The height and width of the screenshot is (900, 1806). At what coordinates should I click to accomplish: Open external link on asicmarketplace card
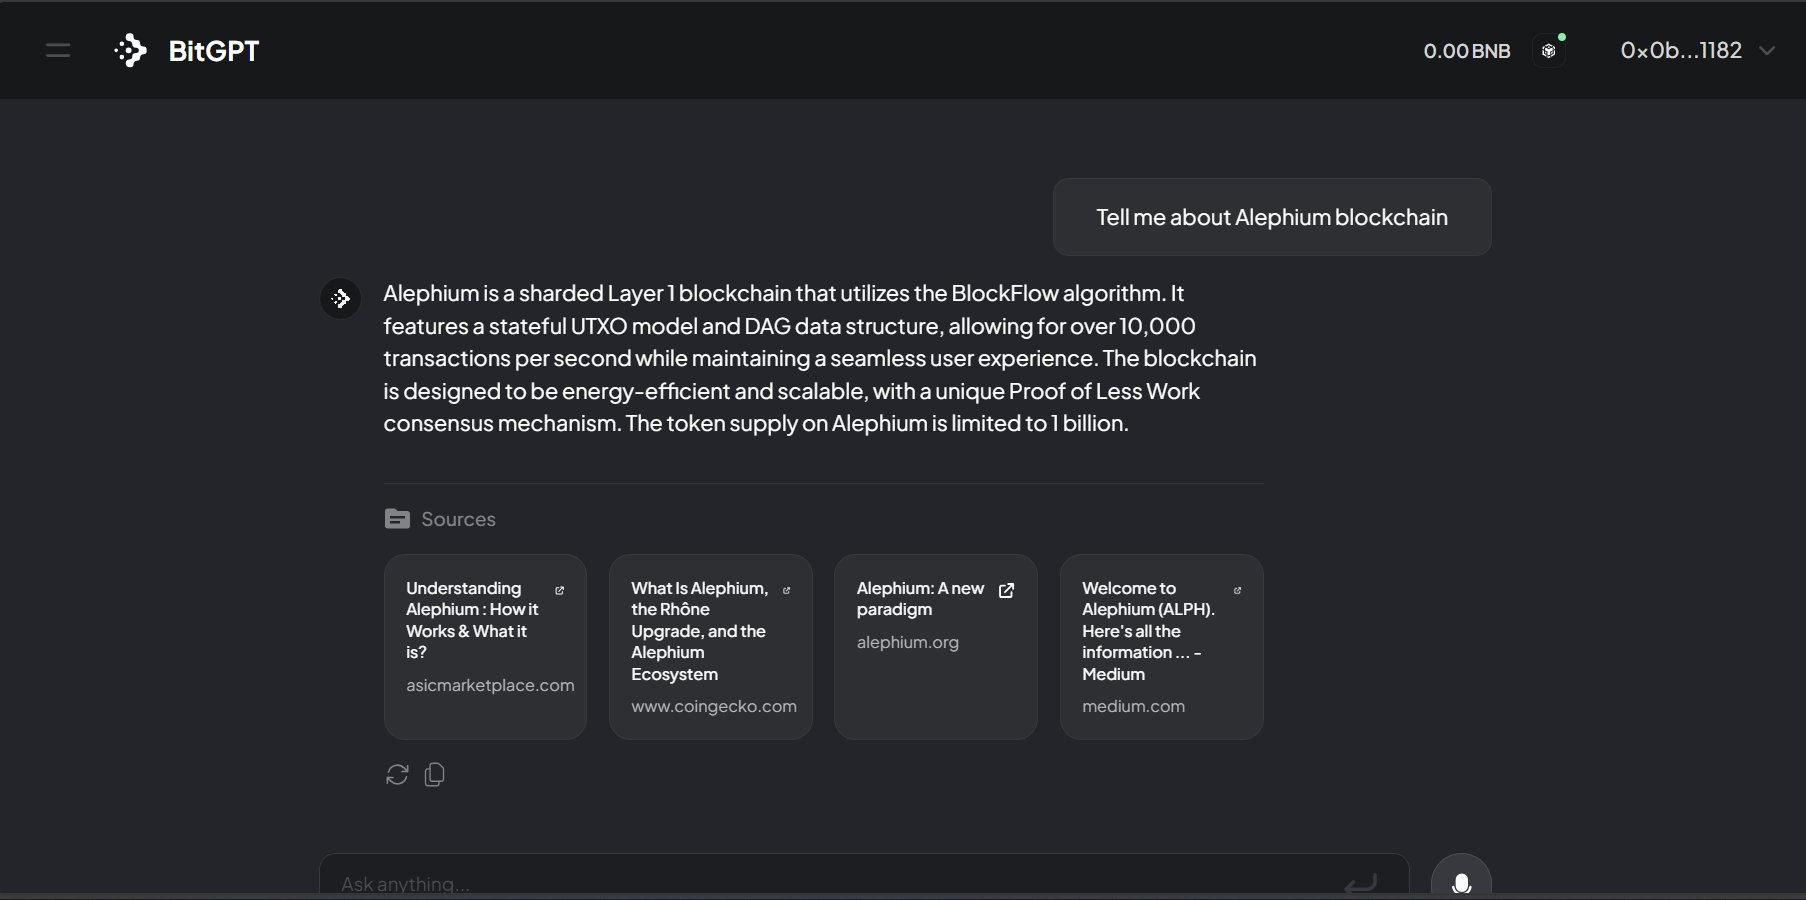coord(559,590)
